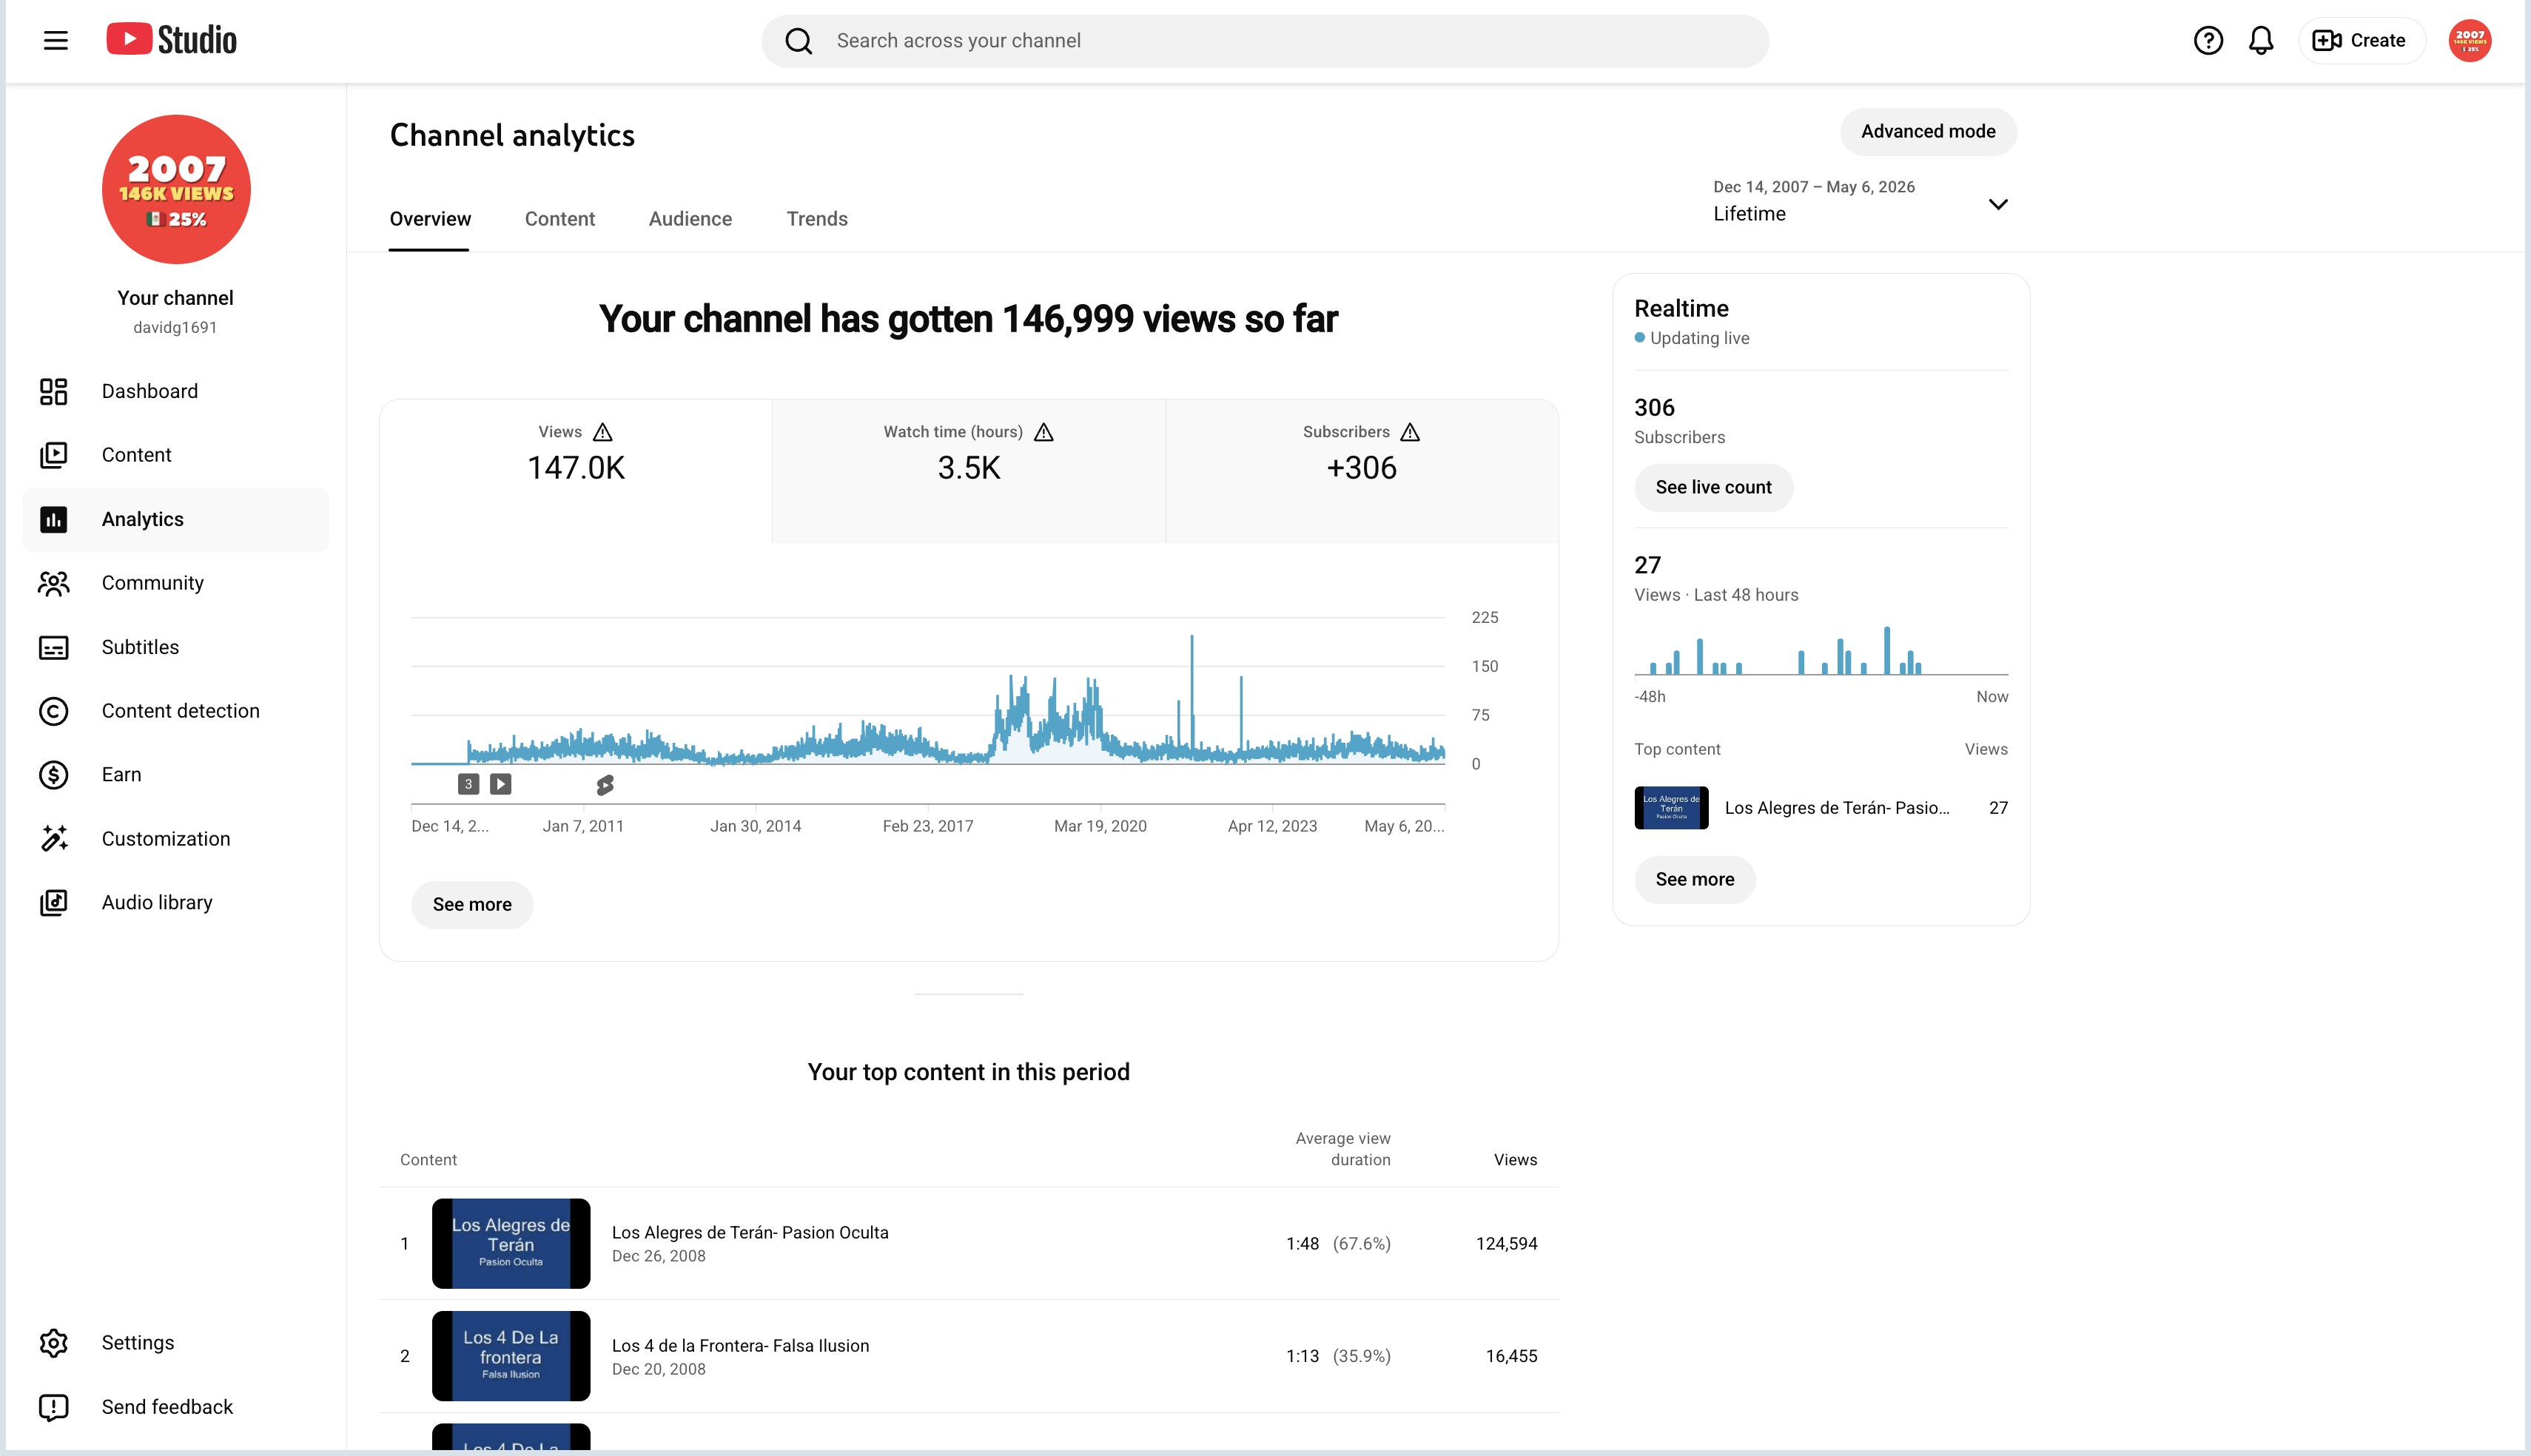Open the notifications bell
The image size is (2531, 1456).
point(2261,41)
